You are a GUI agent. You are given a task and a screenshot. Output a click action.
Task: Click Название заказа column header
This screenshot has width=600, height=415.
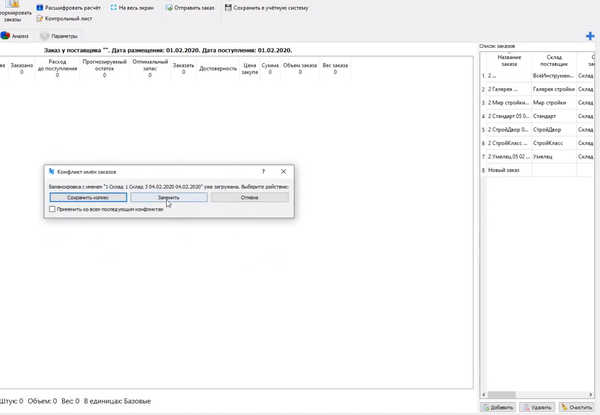tap(509, 60)
